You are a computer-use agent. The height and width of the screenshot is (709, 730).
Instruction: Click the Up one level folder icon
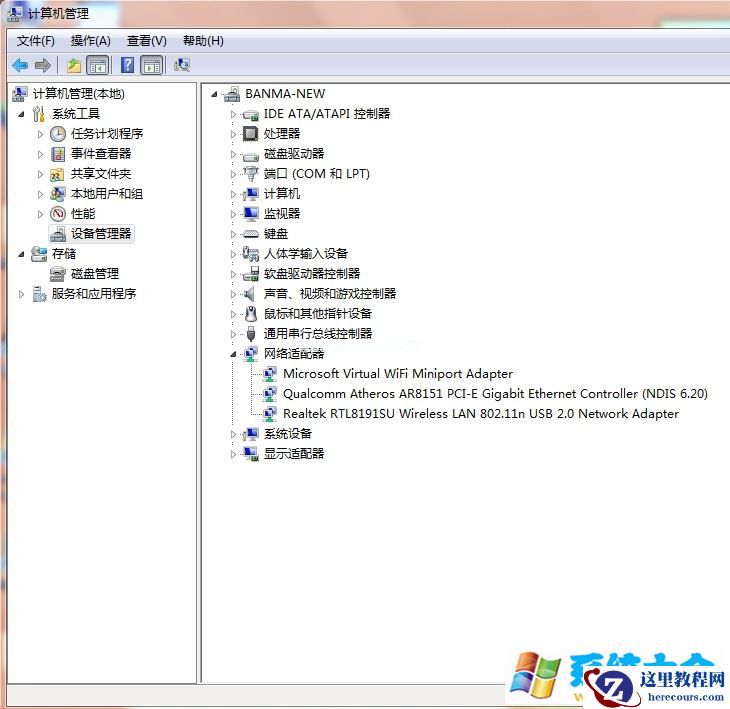click(74, 65)
